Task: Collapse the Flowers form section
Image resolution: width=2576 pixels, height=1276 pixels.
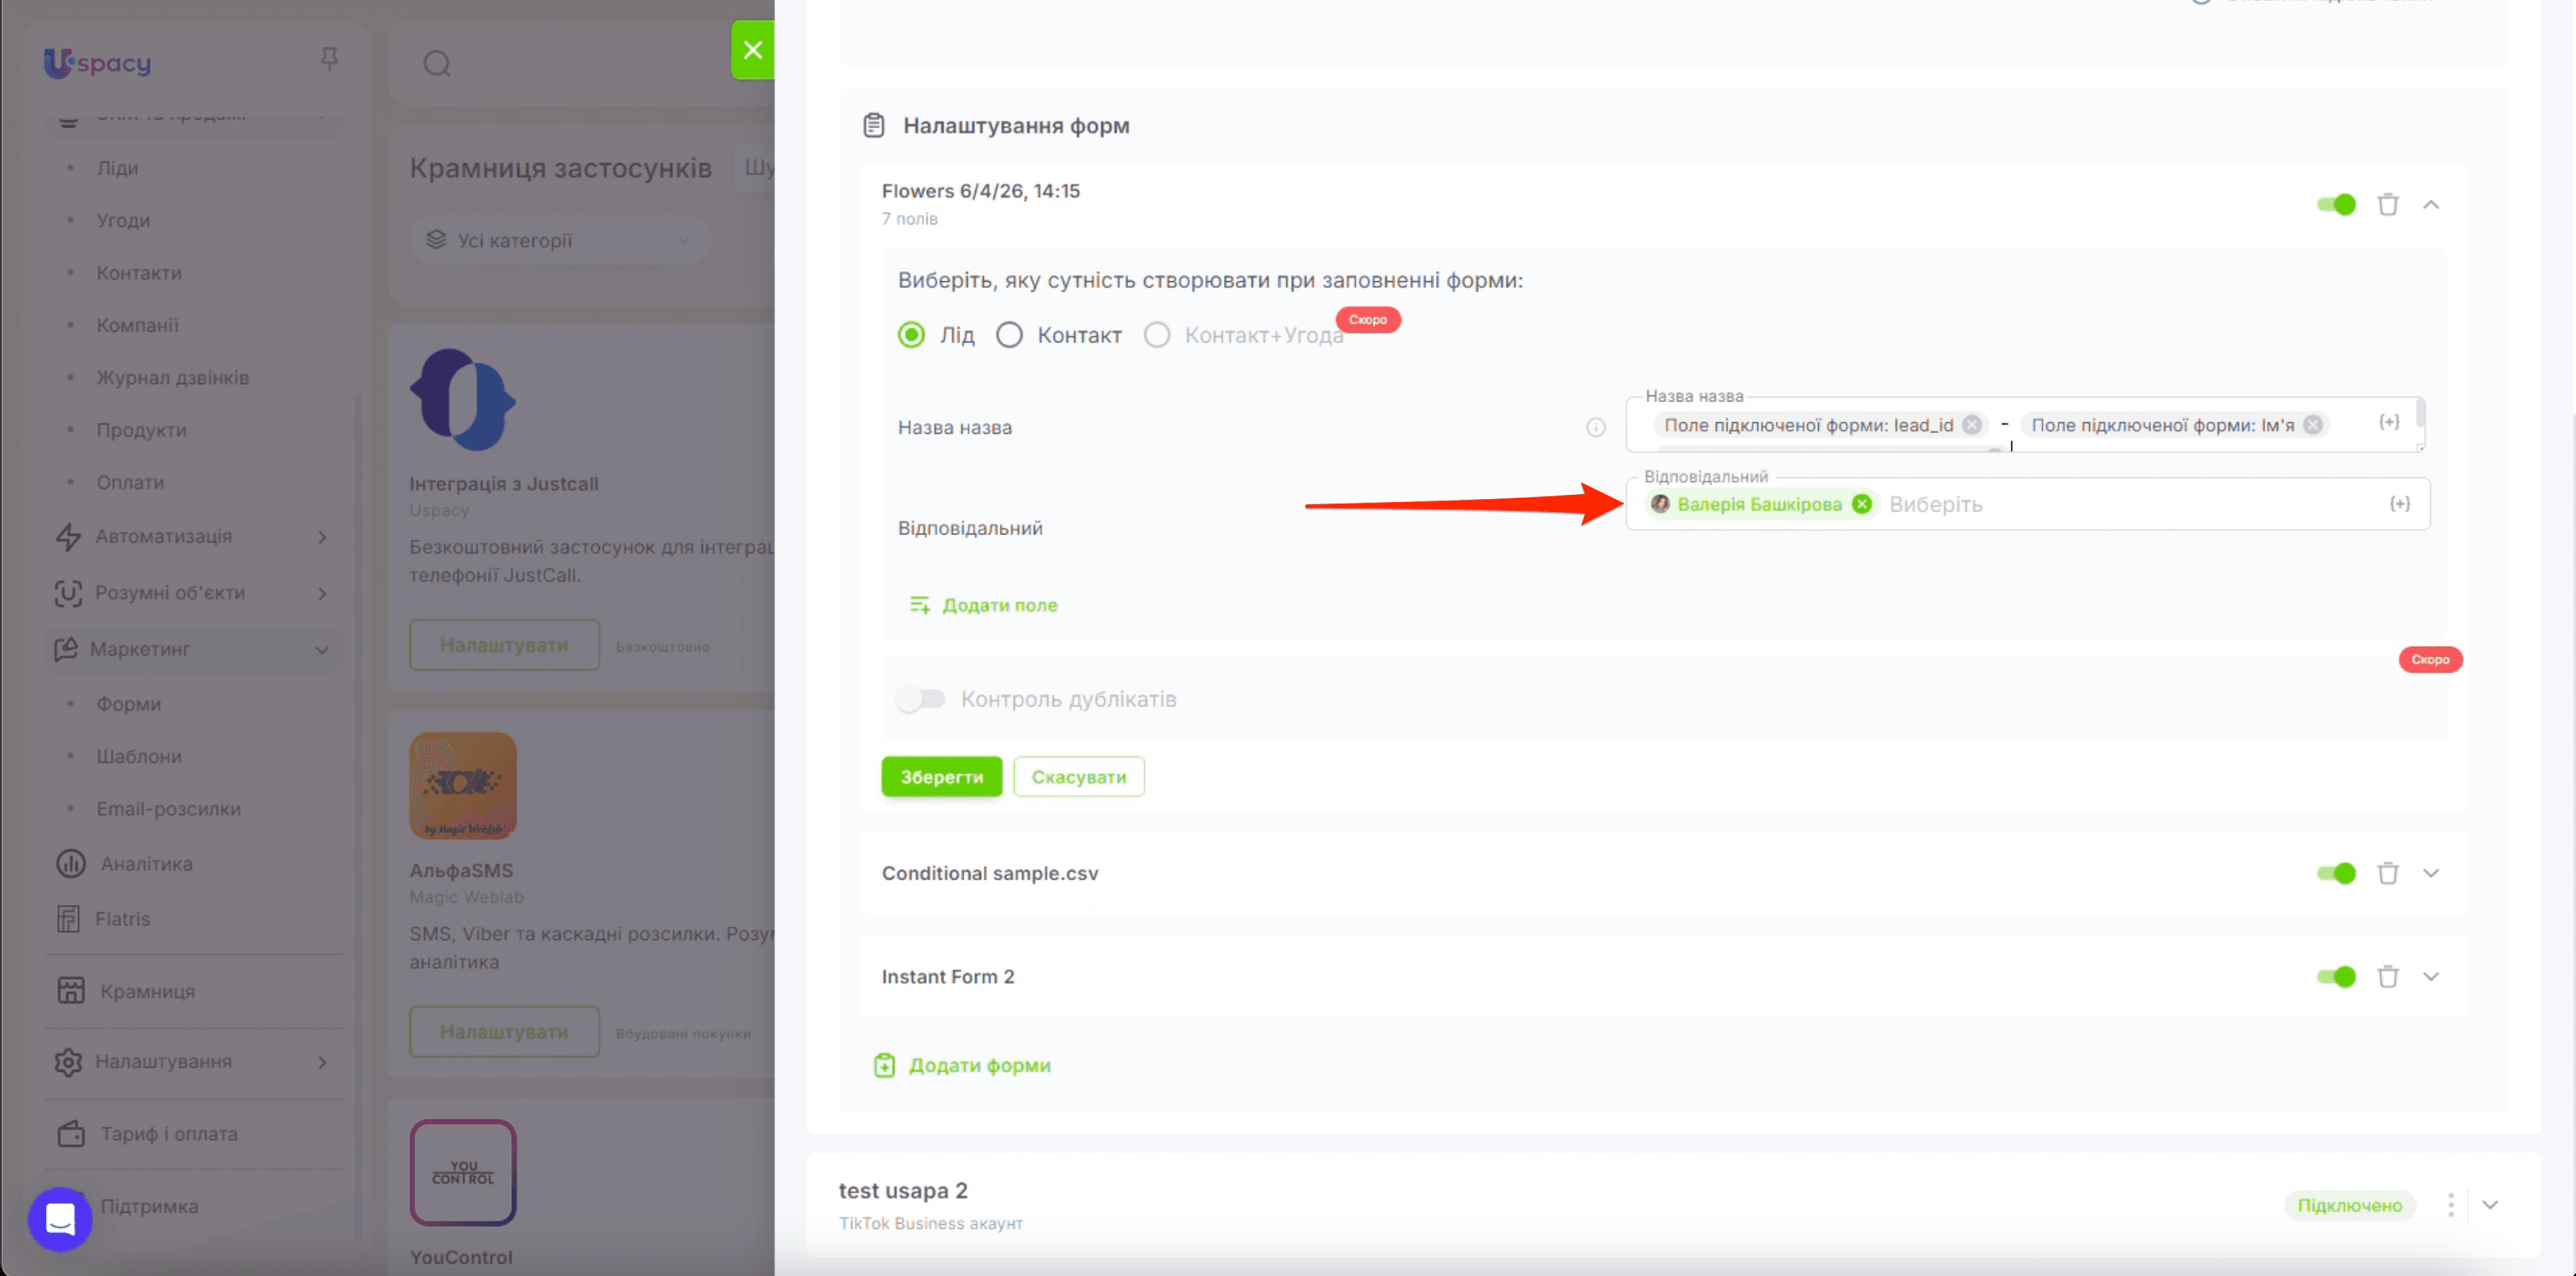Action: tap(2431, 204)
